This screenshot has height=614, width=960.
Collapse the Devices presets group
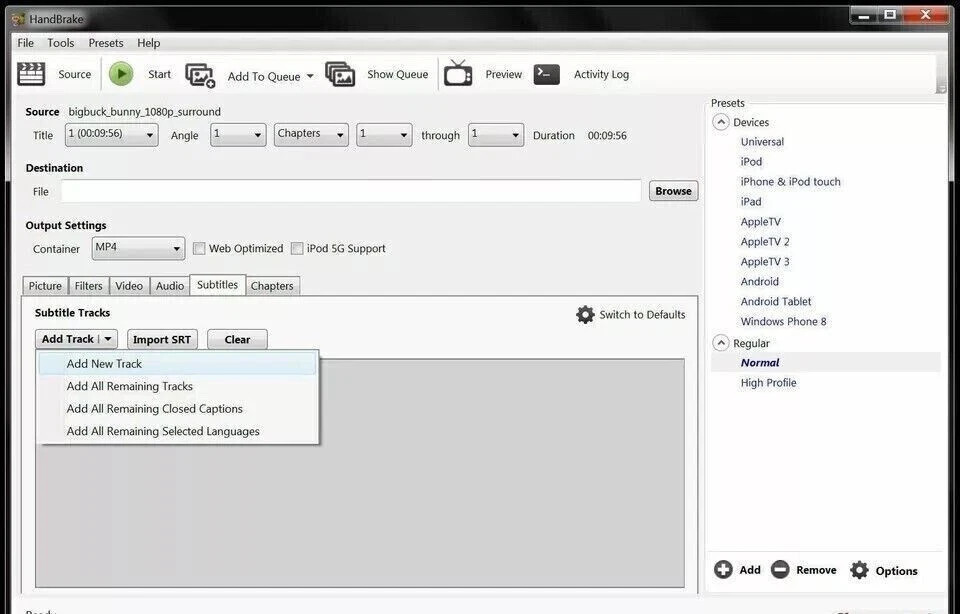coord(721,121)
